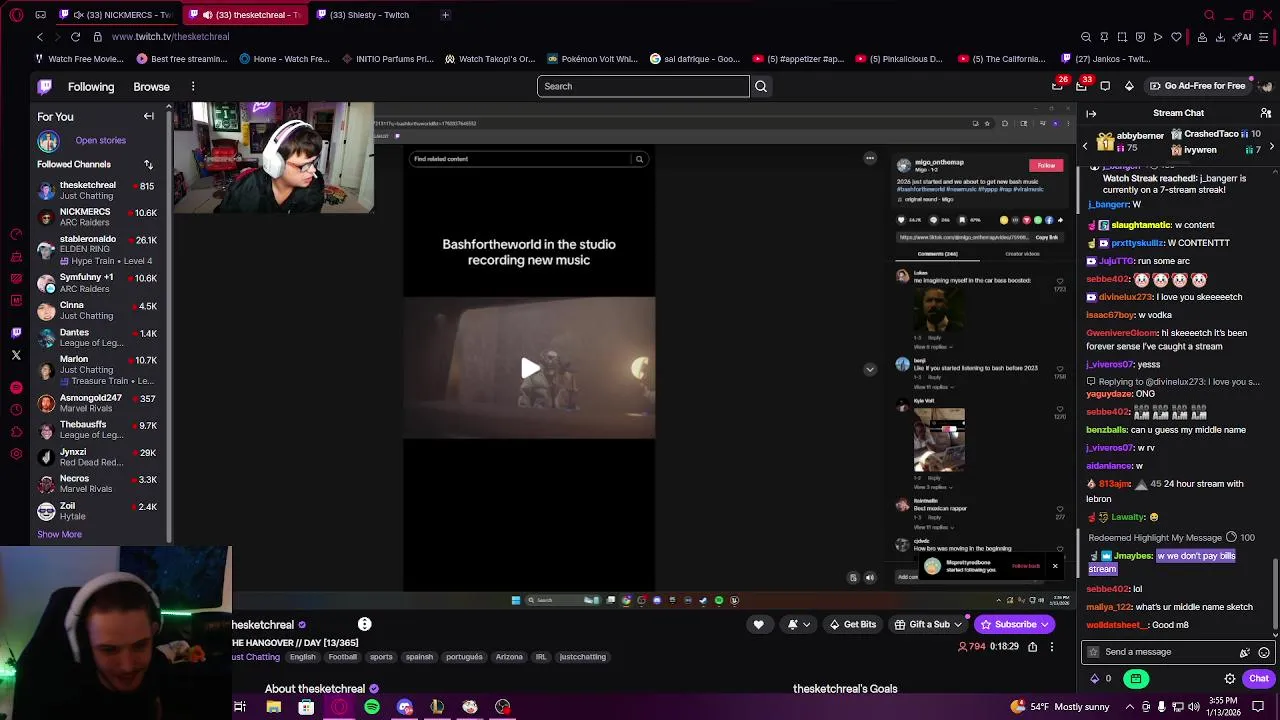
Task: Click Get Bits button
Action: [x=852, y=625]
